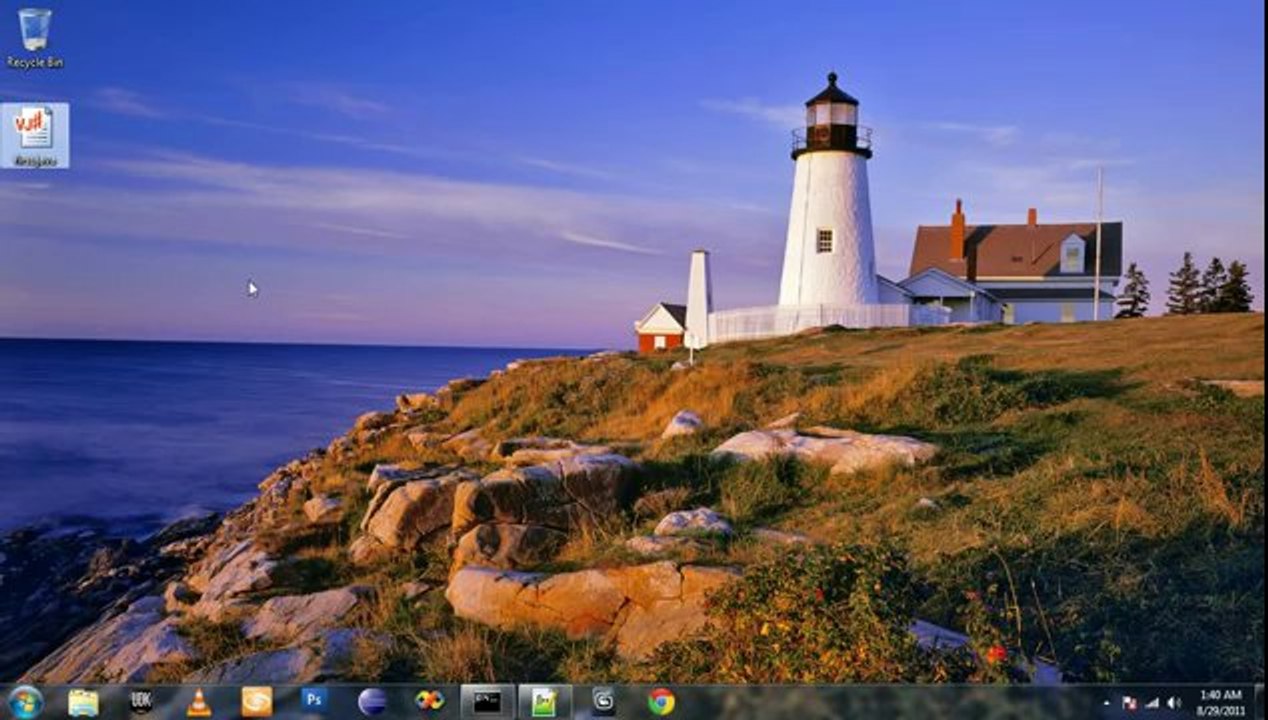Show hidden system tray icons
The image size is (1268, 720).
(1106, 703)
